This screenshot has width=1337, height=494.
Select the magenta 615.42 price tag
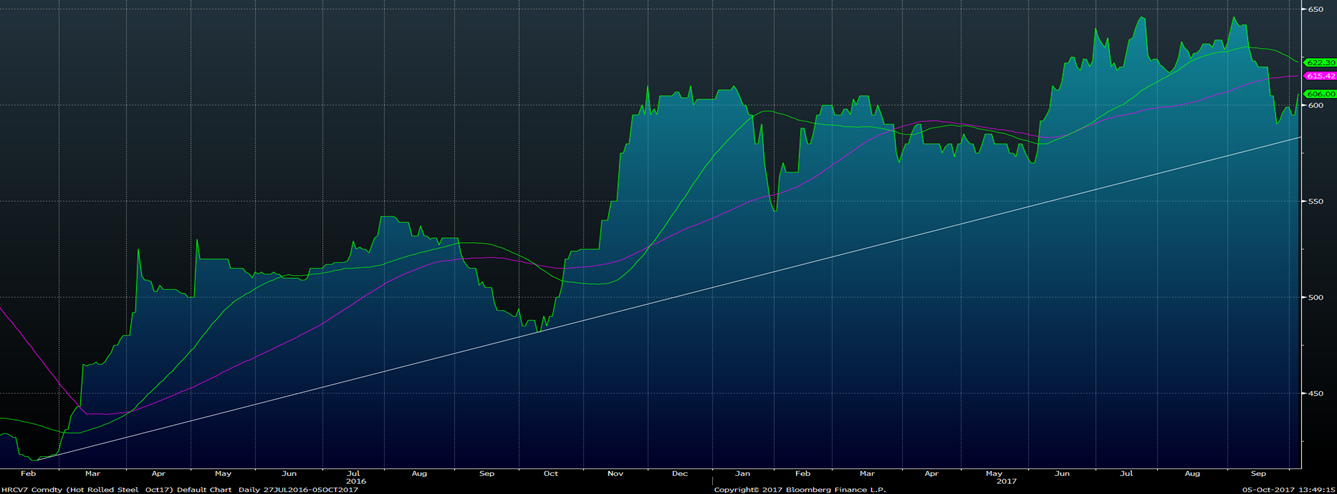[1320, 76]
